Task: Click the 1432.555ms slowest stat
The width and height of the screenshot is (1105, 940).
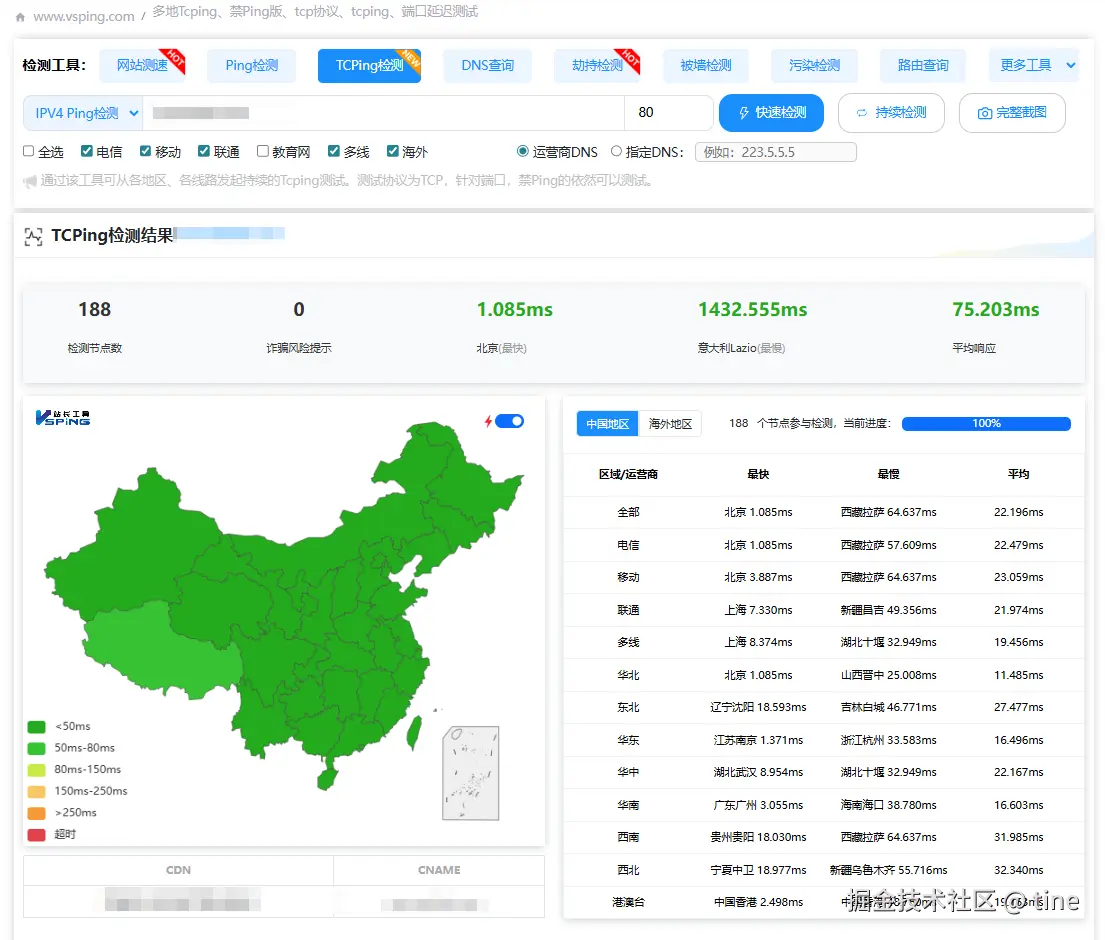Action: pos(753,309)
